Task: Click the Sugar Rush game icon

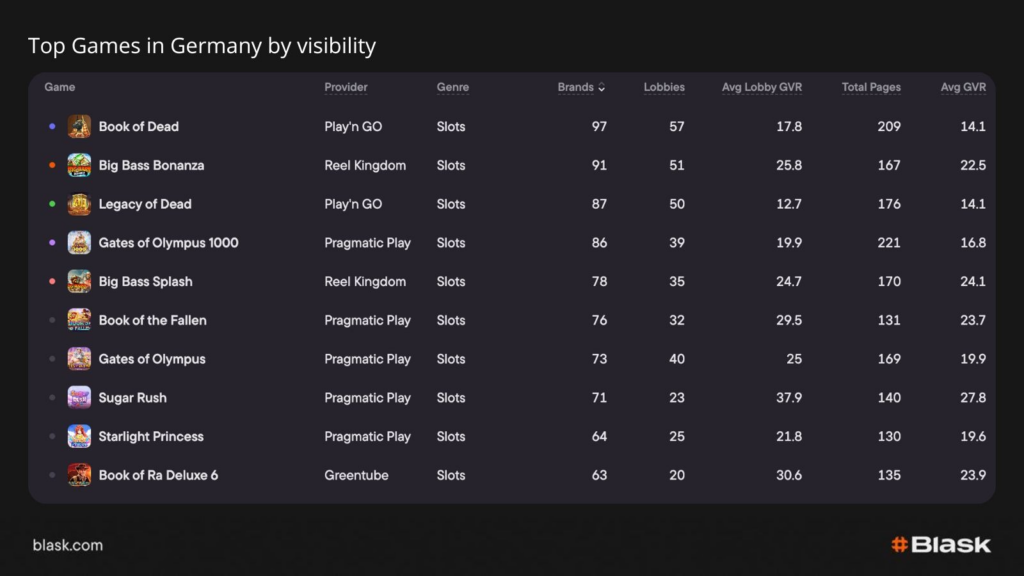Action: click(79, 398)
